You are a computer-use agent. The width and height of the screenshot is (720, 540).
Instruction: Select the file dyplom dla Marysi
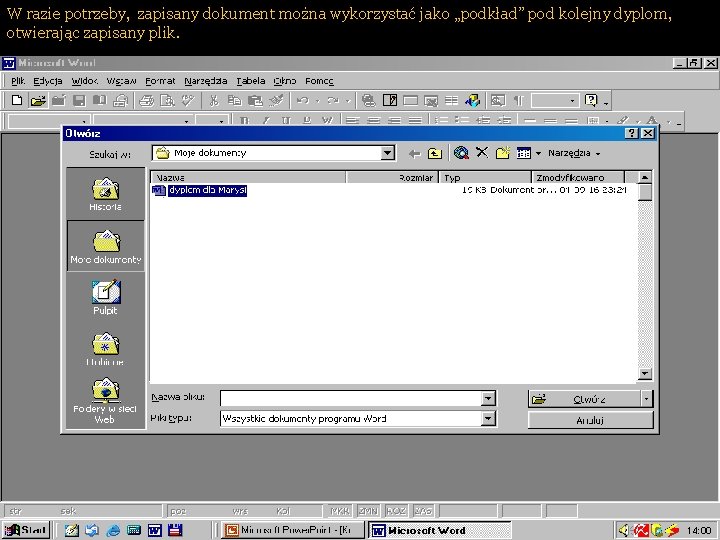(207, 190)
